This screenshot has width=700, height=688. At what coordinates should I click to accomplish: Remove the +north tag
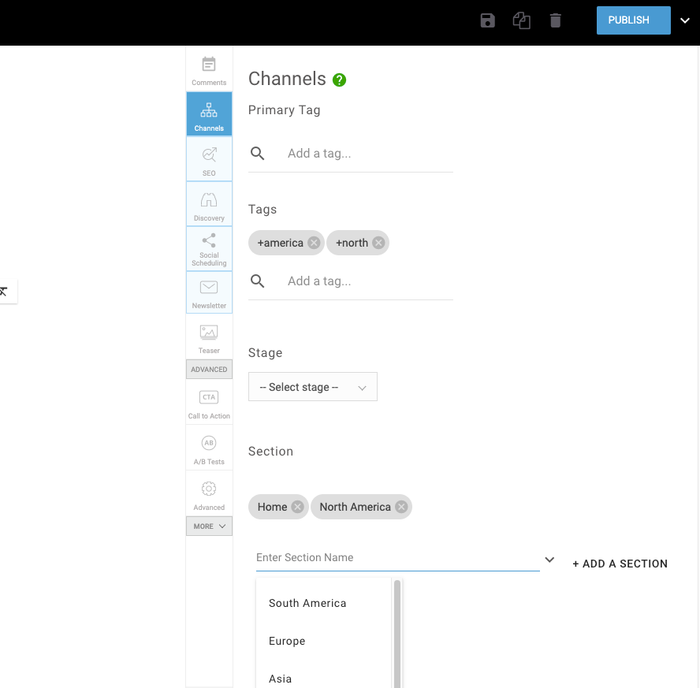pyautogui.click(x=378, y=243)
